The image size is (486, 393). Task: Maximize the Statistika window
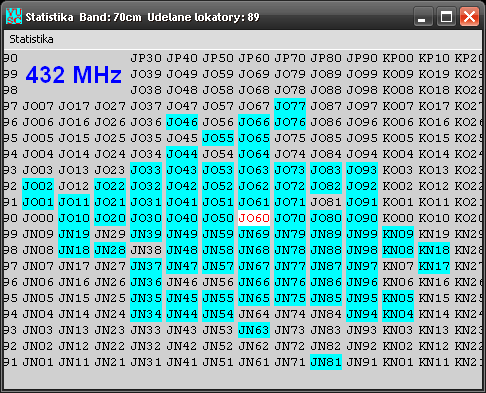pyautogui.click(x=446, y=16)
